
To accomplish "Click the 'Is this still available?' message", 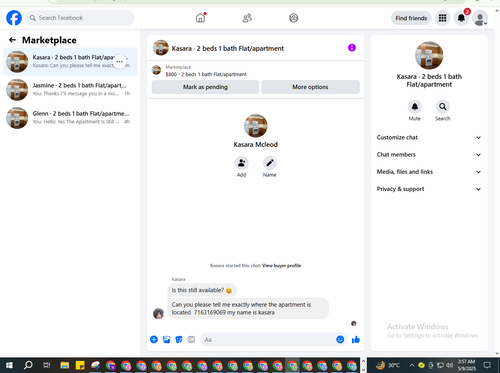I will click(202, 290).
